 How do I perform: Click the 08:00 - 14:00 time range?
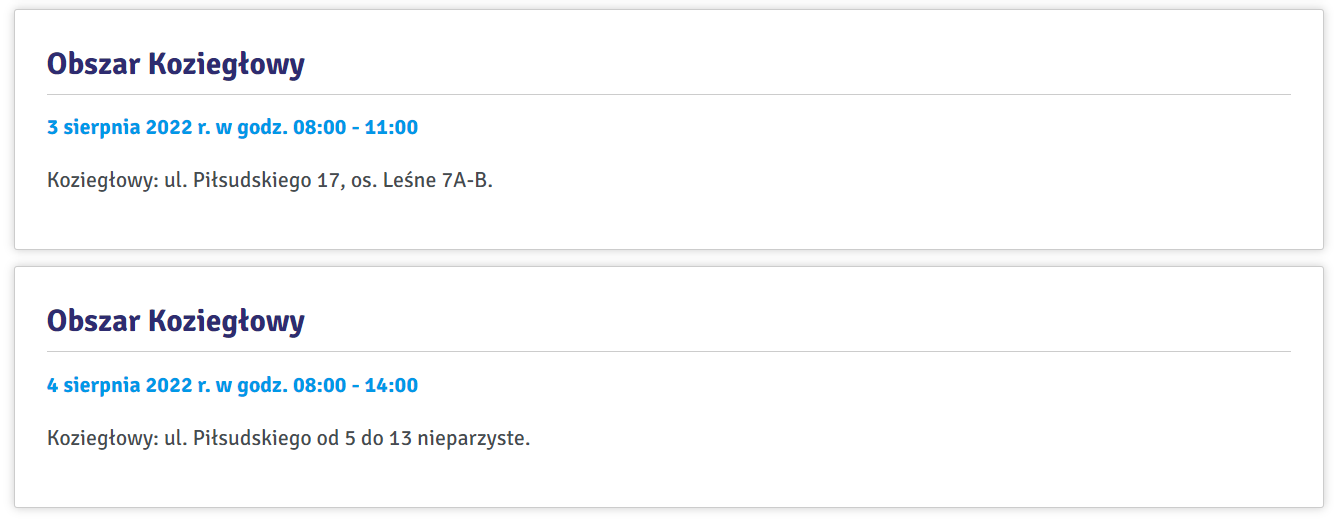click(356, 385)
